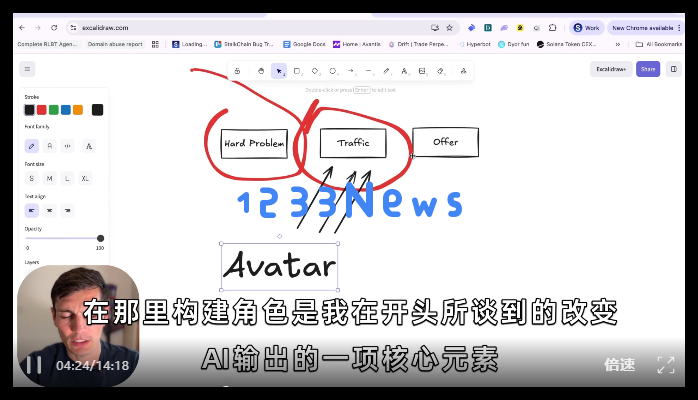This screenshot has height=400, width=698.
Task: Choose the Ellipse shape tool
Action: pyautogui.click(x=333, y=71)
